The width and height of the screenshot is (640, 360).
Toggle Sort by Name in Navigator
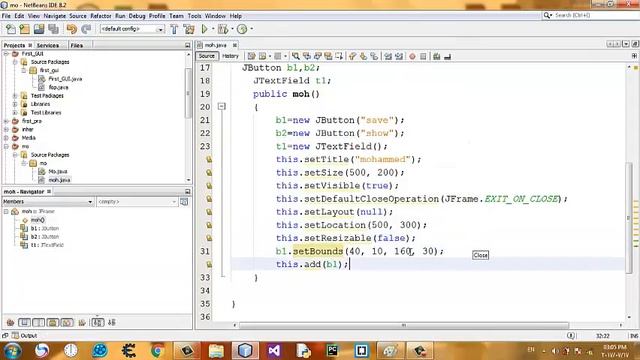[98, 322]
